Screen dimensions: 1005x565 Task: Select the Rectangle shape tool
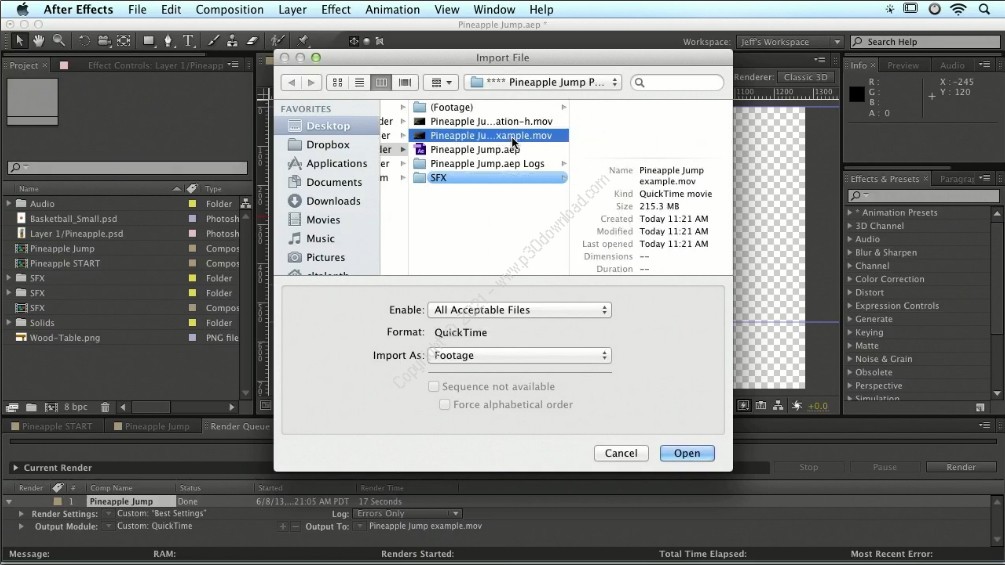tap(149, 41)
